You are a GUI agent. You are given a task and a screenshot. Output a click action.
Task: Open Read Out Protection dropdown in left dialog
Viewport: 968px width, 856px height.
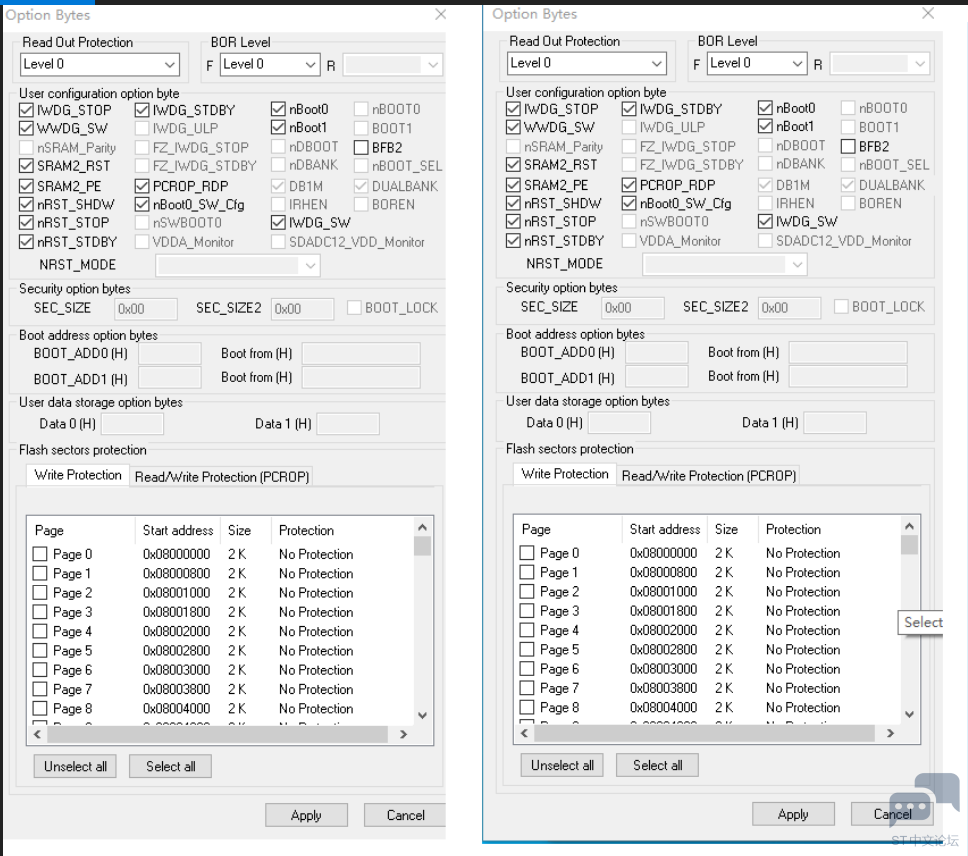(x=100, y=64)
